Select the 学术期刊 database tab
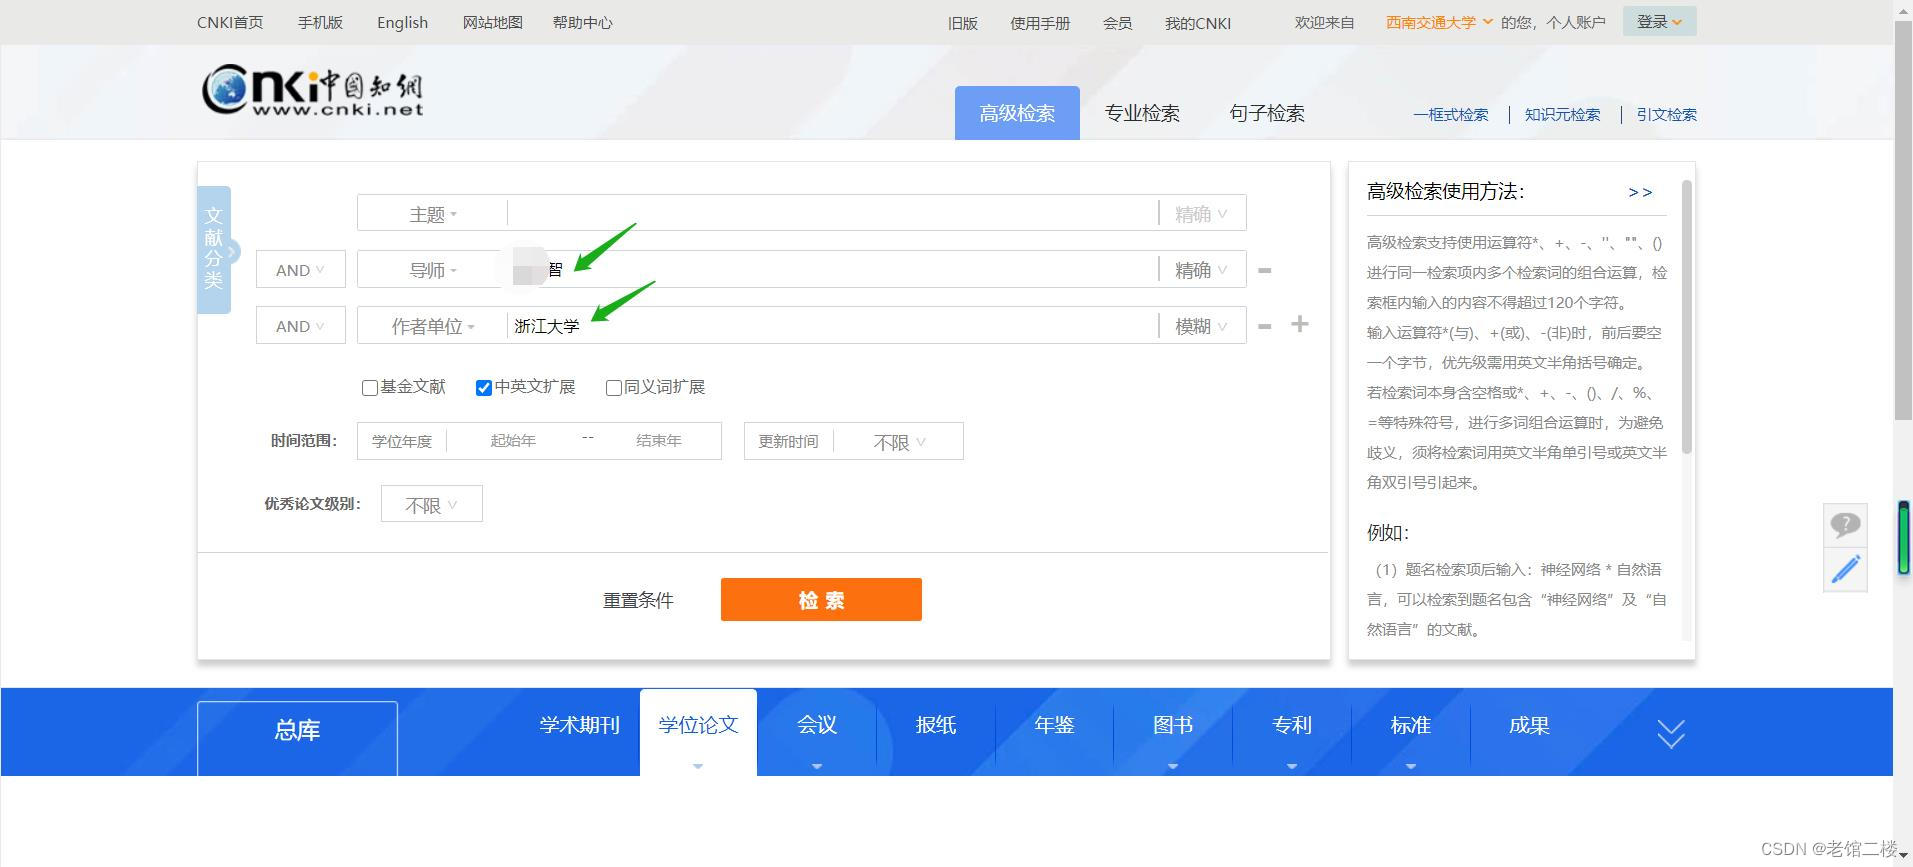Image resolution: width=1913 pixels, height=867 pixels. [x=580, y=726]
